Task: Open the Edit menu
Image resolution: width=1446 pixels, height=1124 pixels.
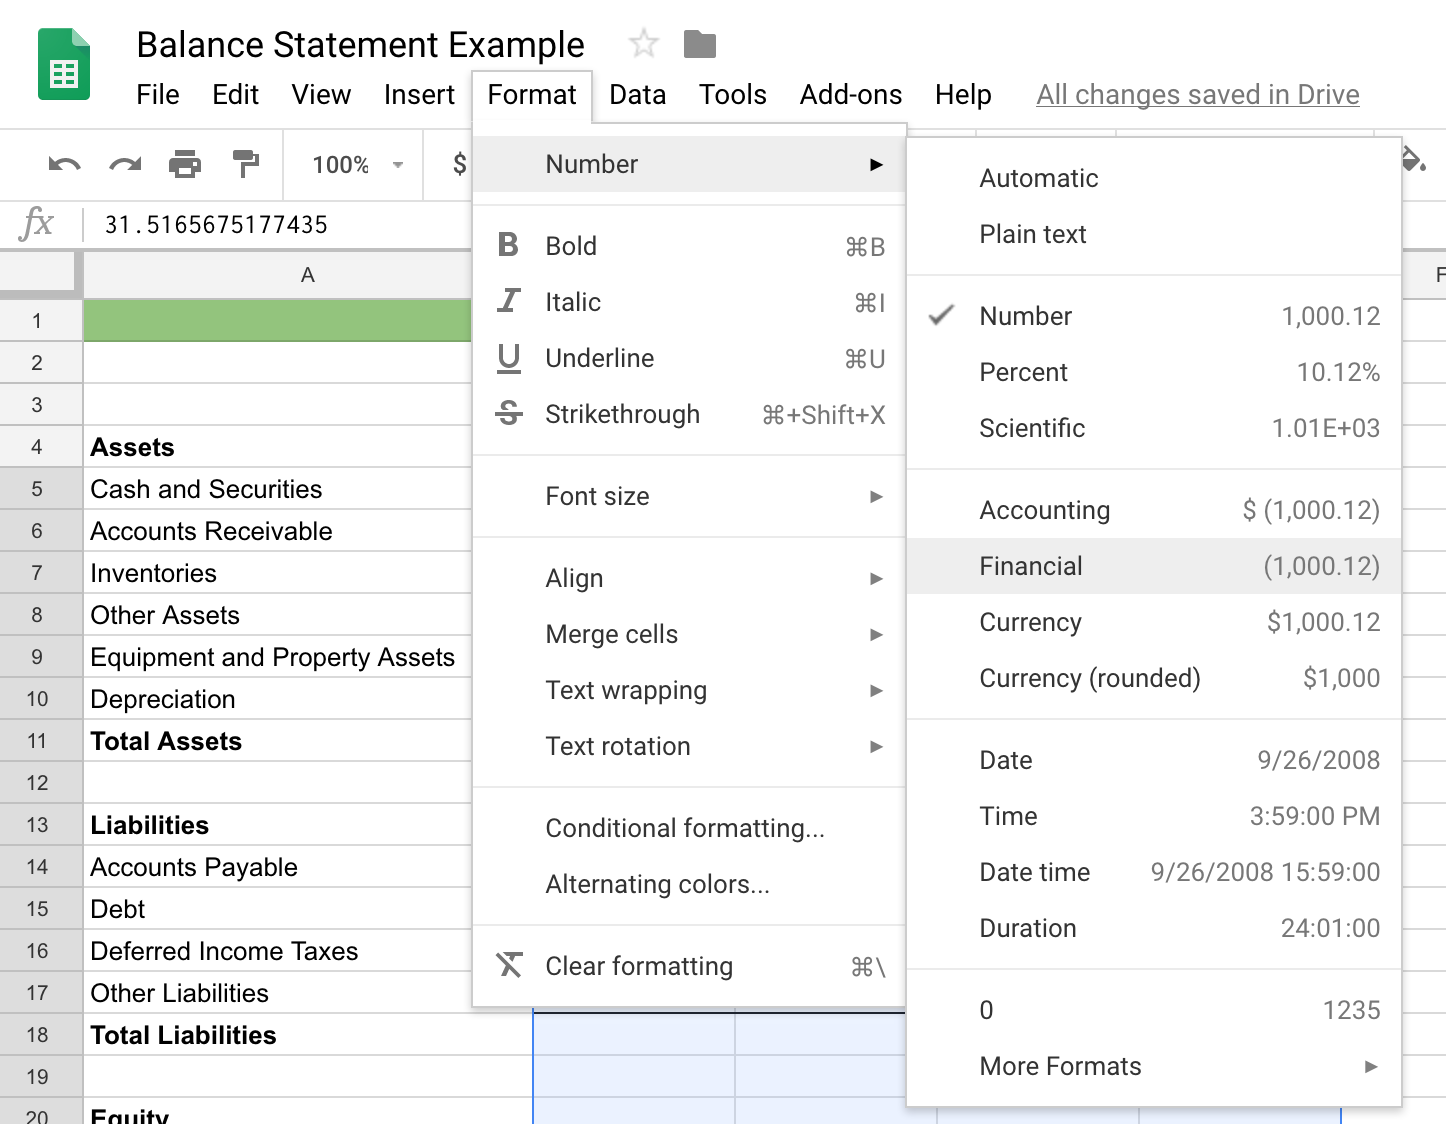Action: (235, 95)
